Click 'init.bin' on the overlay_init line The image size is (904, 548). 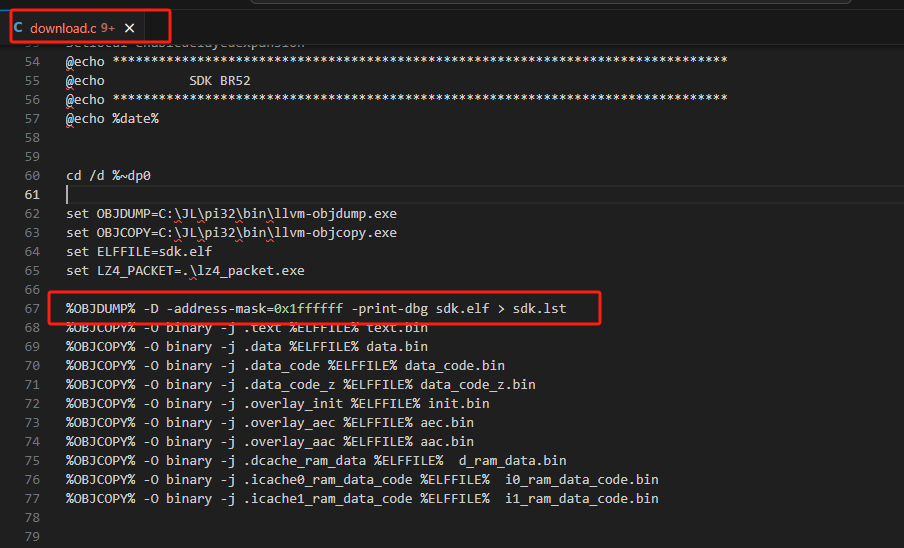point(459,404)
